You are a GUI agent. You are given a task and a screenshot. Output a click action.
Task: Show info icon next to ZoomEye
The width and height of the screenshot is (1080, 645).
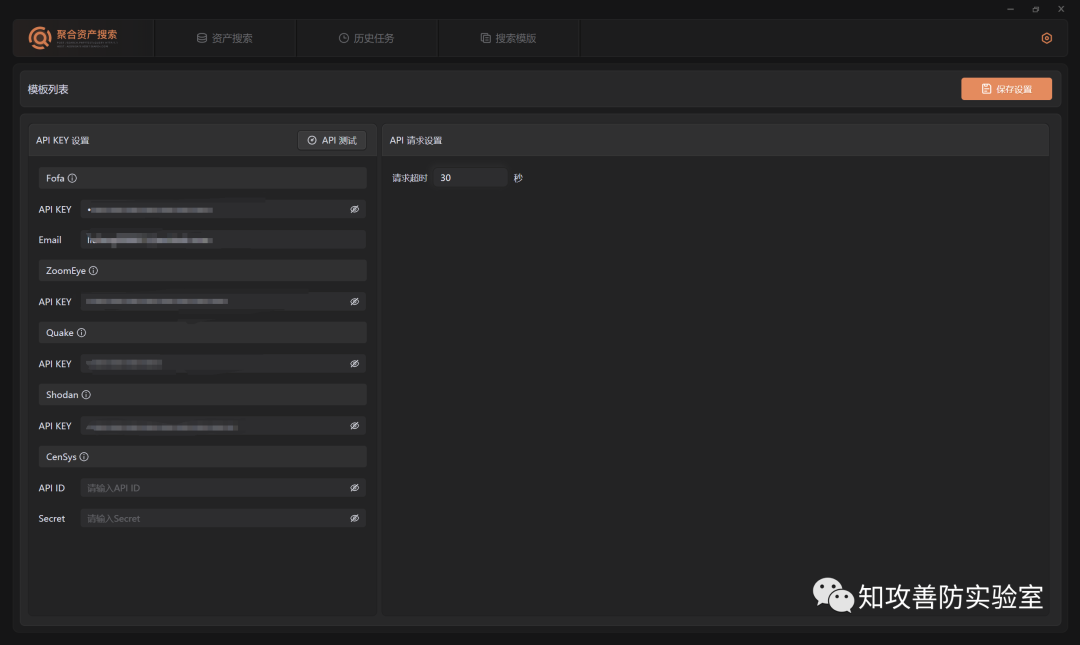click(94, 271)
